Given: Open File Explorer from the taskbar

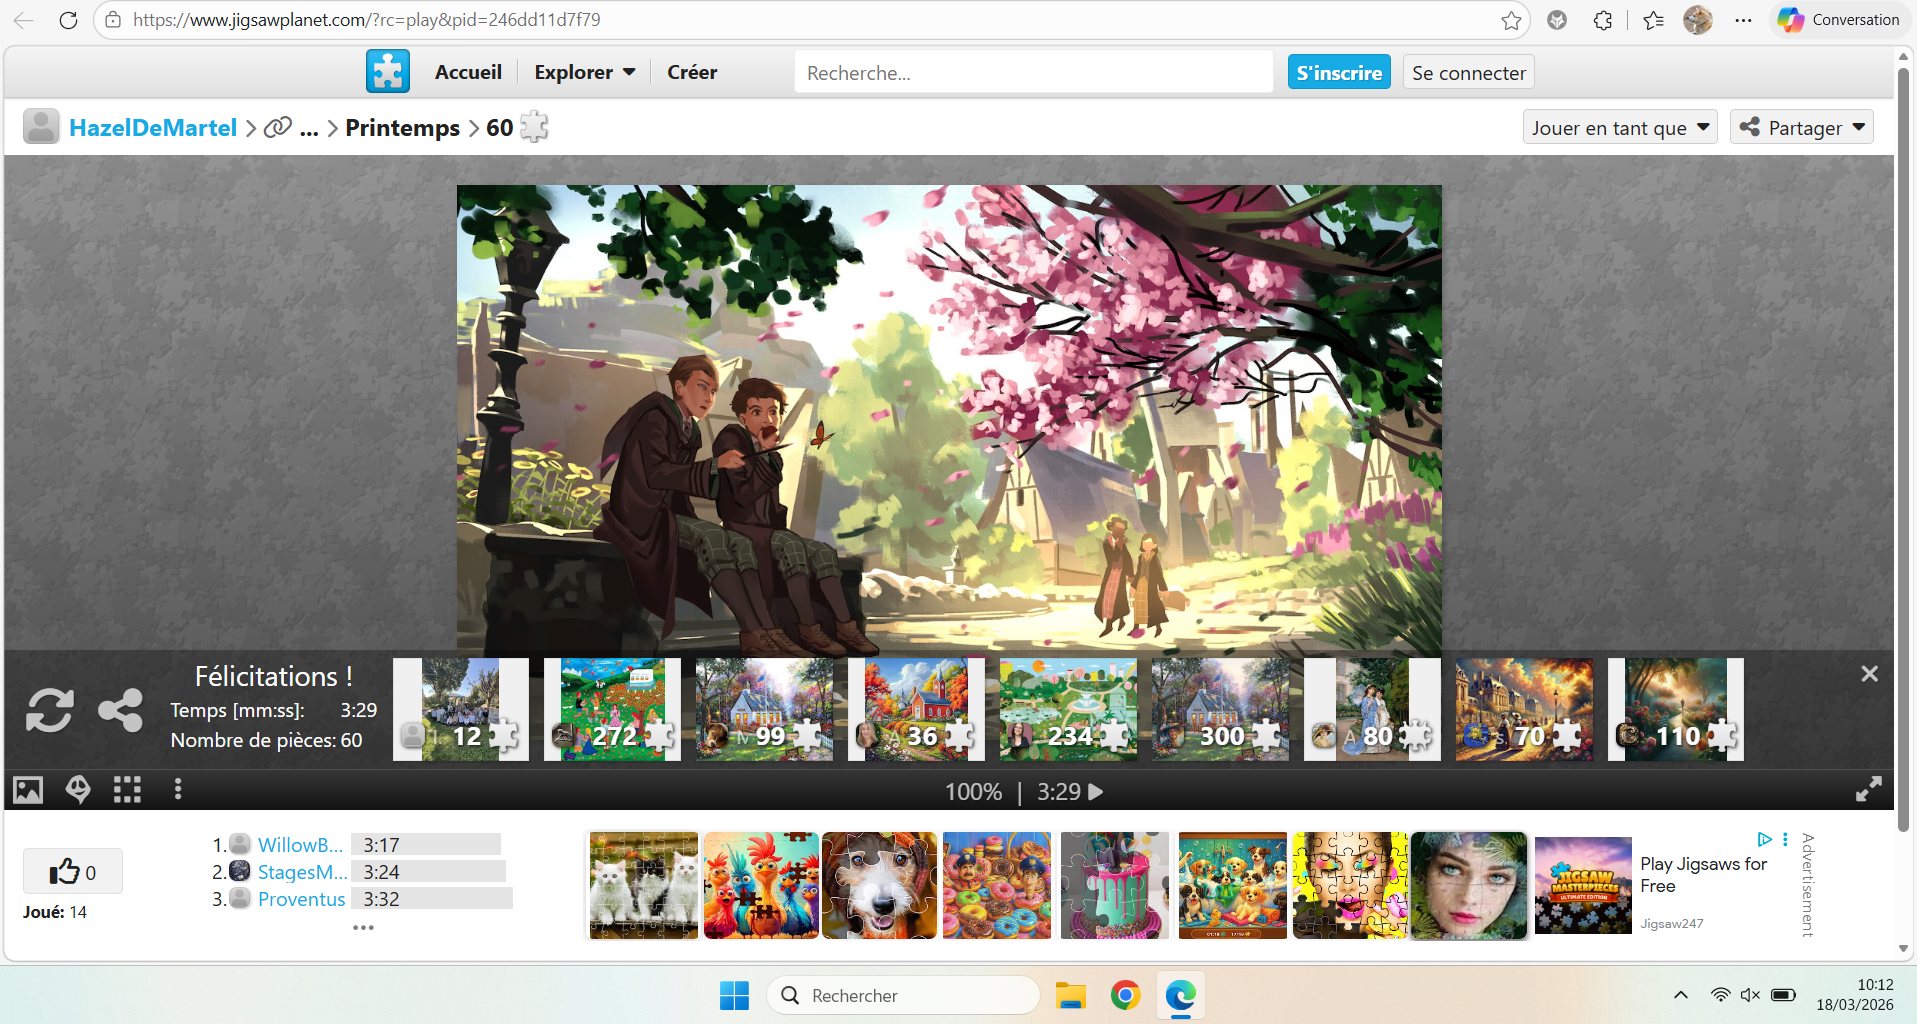Looking at the screenshot, I should pyautogui.click(x=1070, y=995).
